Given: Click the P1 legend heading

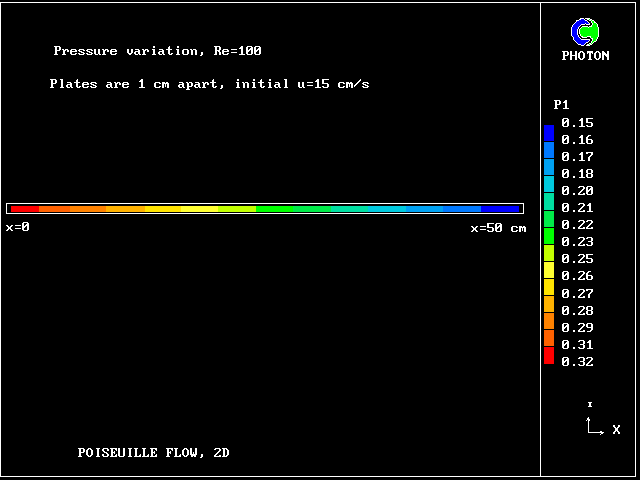Looking at the screenshot, I should click(561, 105).
